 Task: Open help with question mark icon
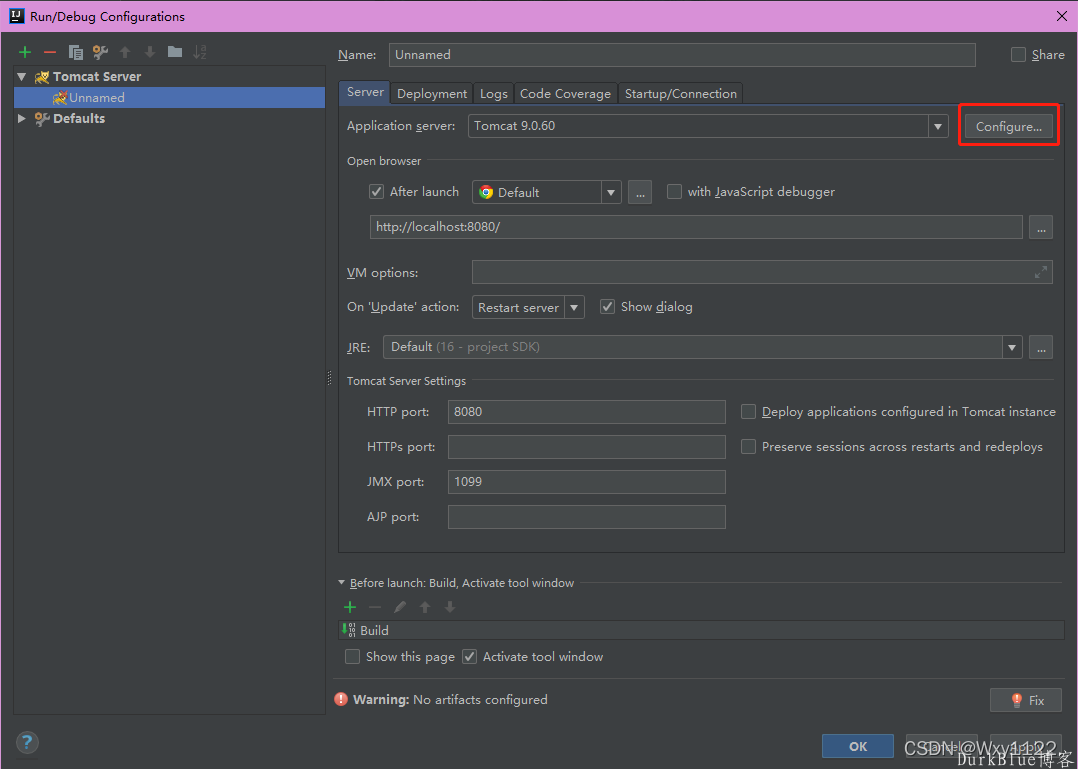click(27, 742)
